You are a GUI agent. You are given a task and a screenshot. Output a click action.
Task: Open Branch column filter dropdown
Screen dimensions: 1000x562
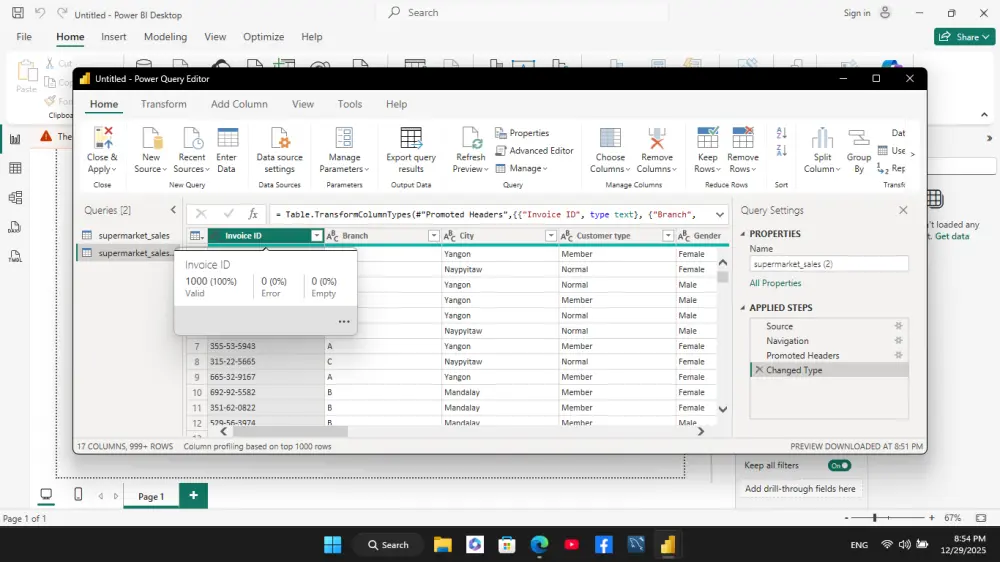[433, 236]
